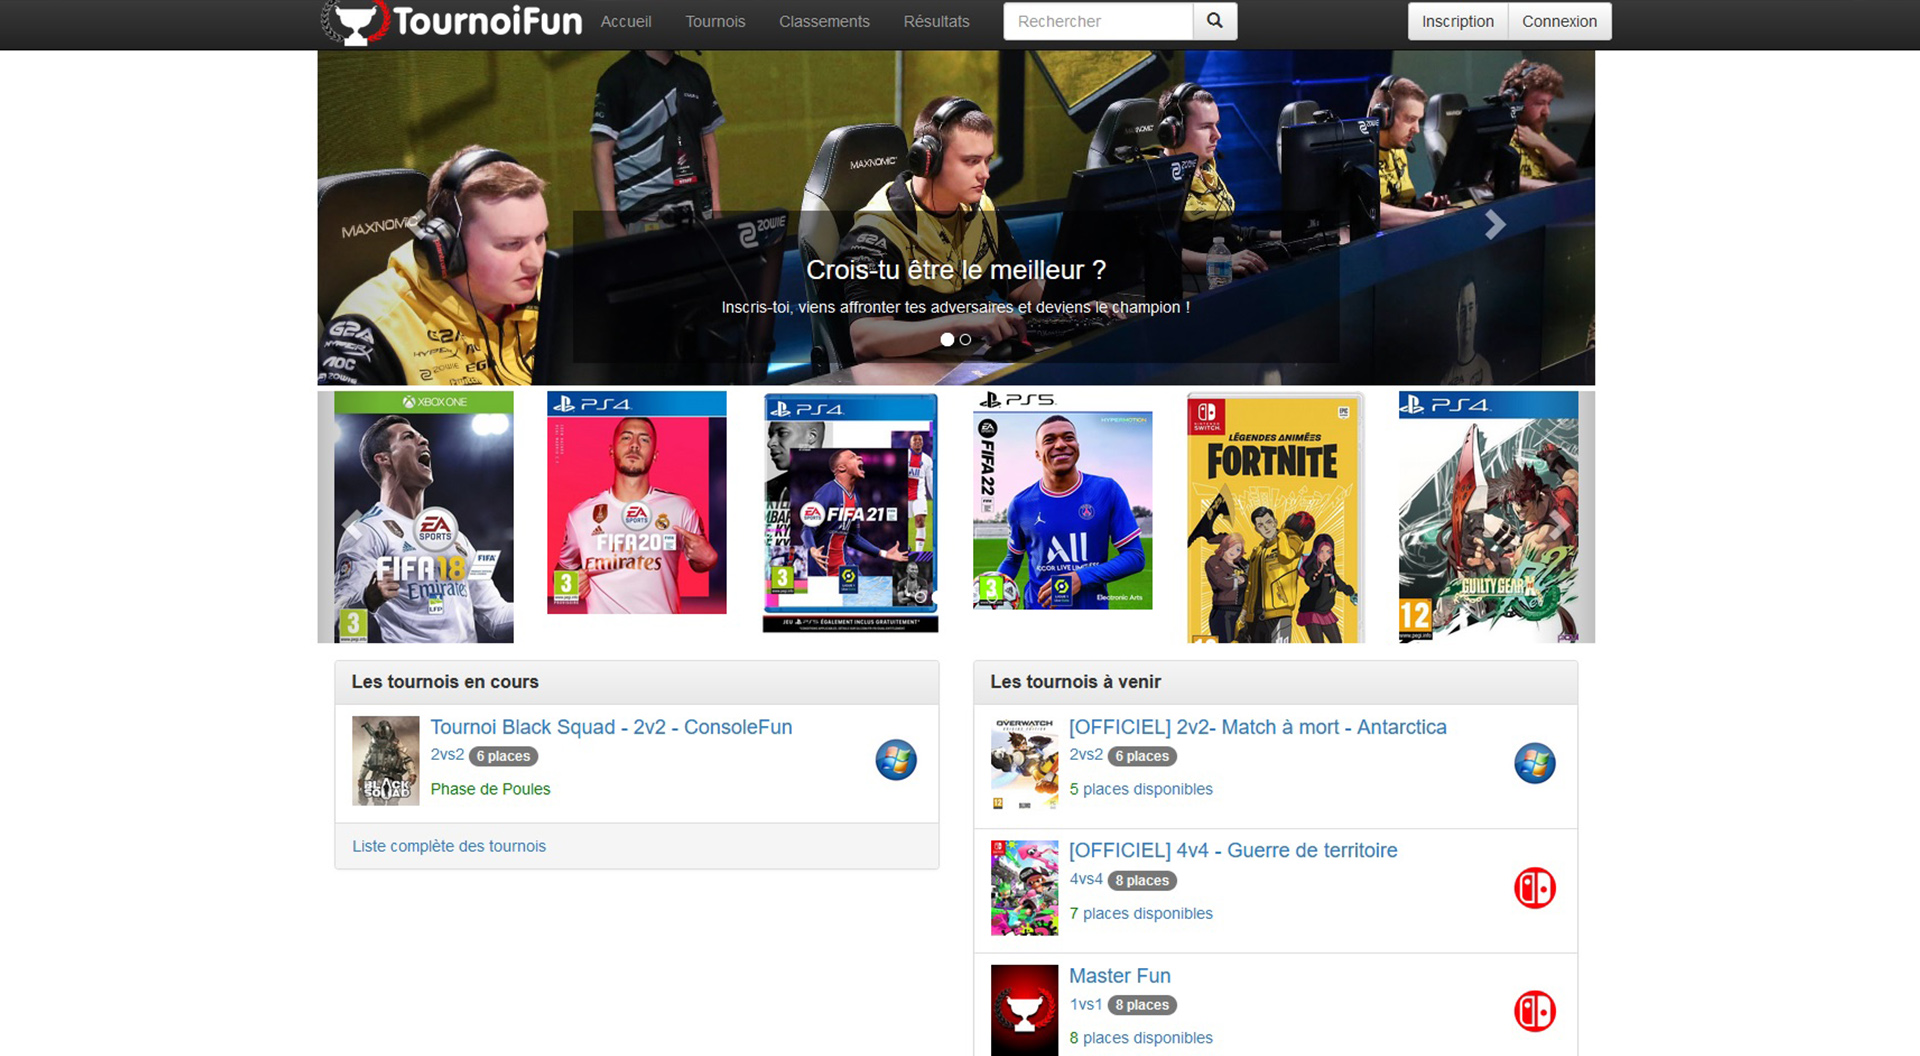Select the second carousel slide indicator dot
1920x1056 pixels.
click(965, 340)
